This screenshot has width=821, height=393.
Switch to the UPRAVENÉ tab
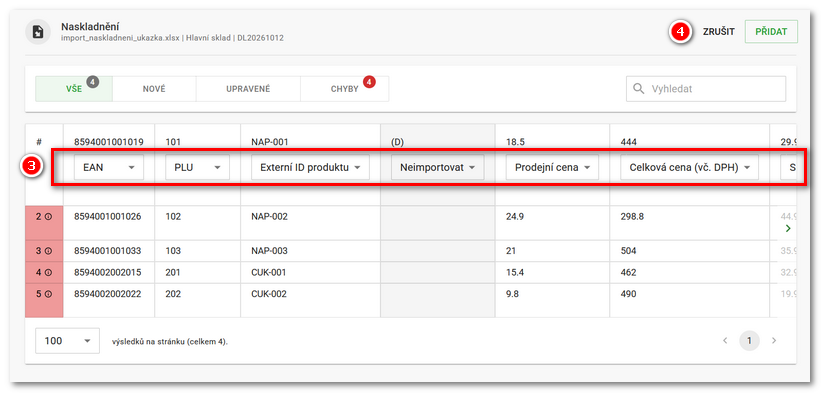(248, 89)
